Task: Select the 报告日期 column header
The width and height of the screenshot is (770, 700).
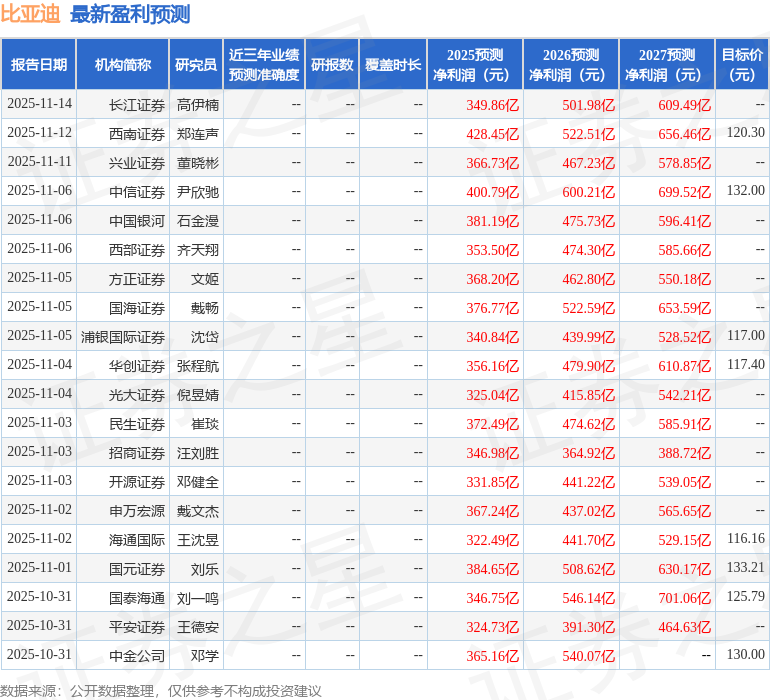Action: [39, 64]
